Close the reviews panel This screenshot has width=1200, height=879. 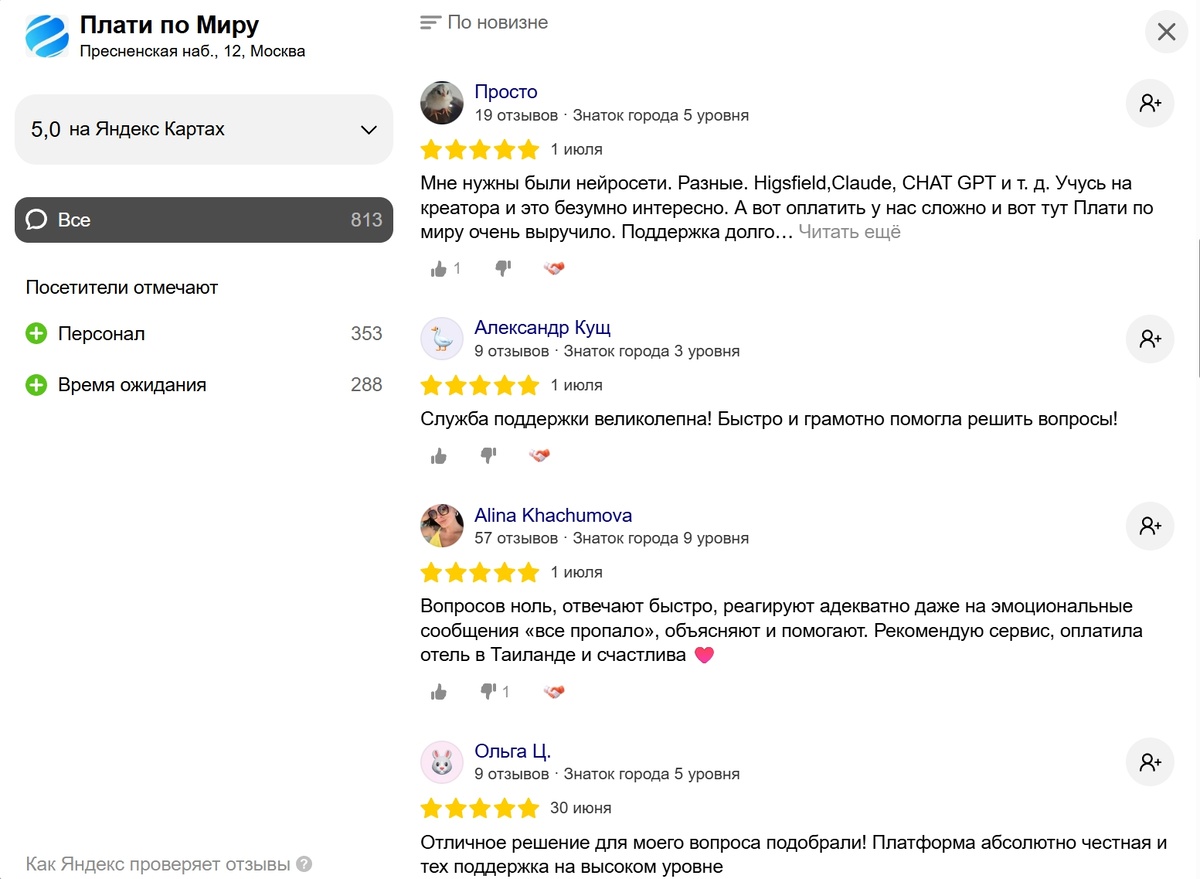tap(1167, 32)
